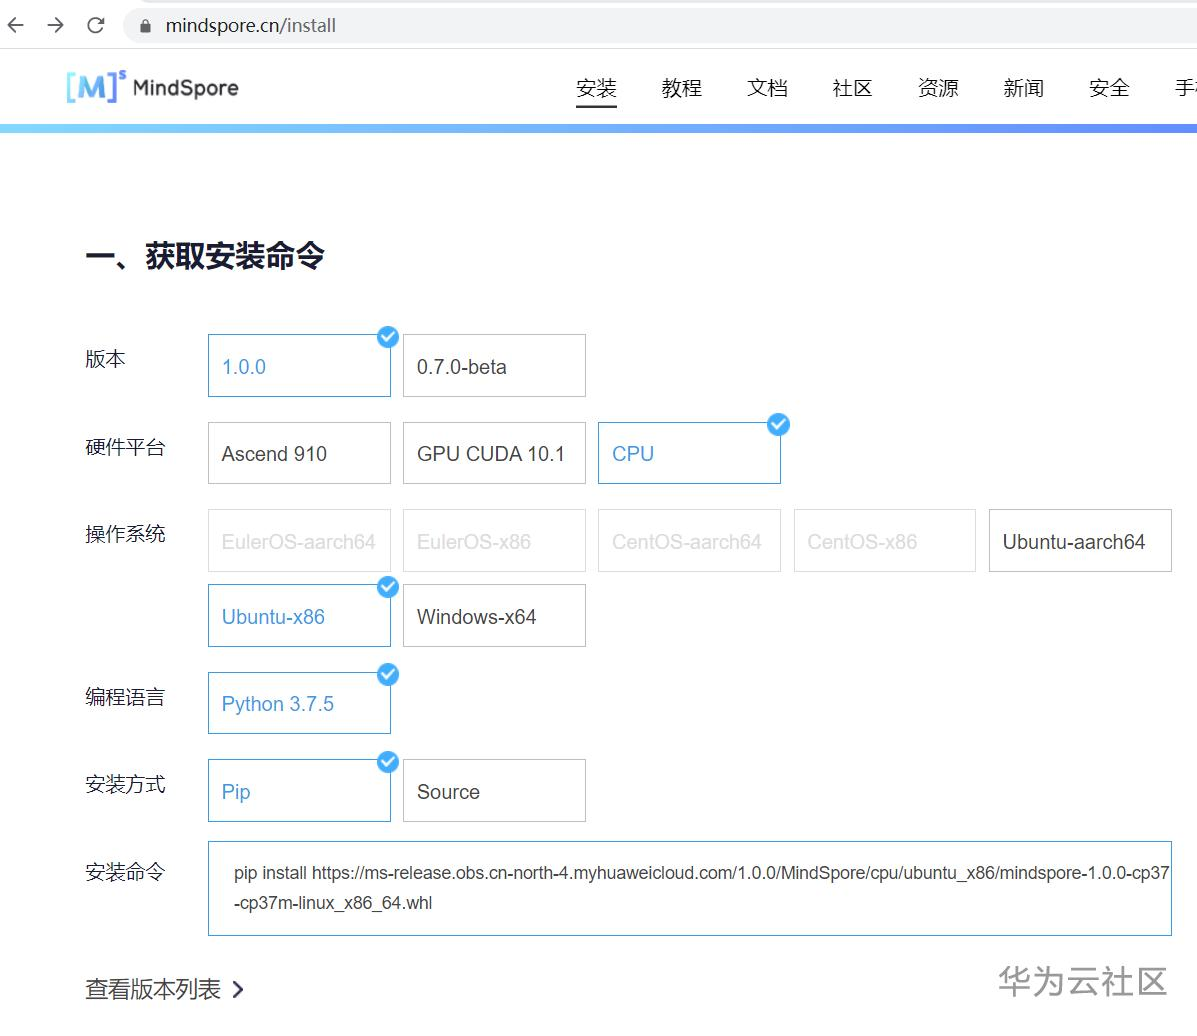Open the 安全 navigation tab
This screenshot has height=1036, width=1197.
pos(1109,89)
